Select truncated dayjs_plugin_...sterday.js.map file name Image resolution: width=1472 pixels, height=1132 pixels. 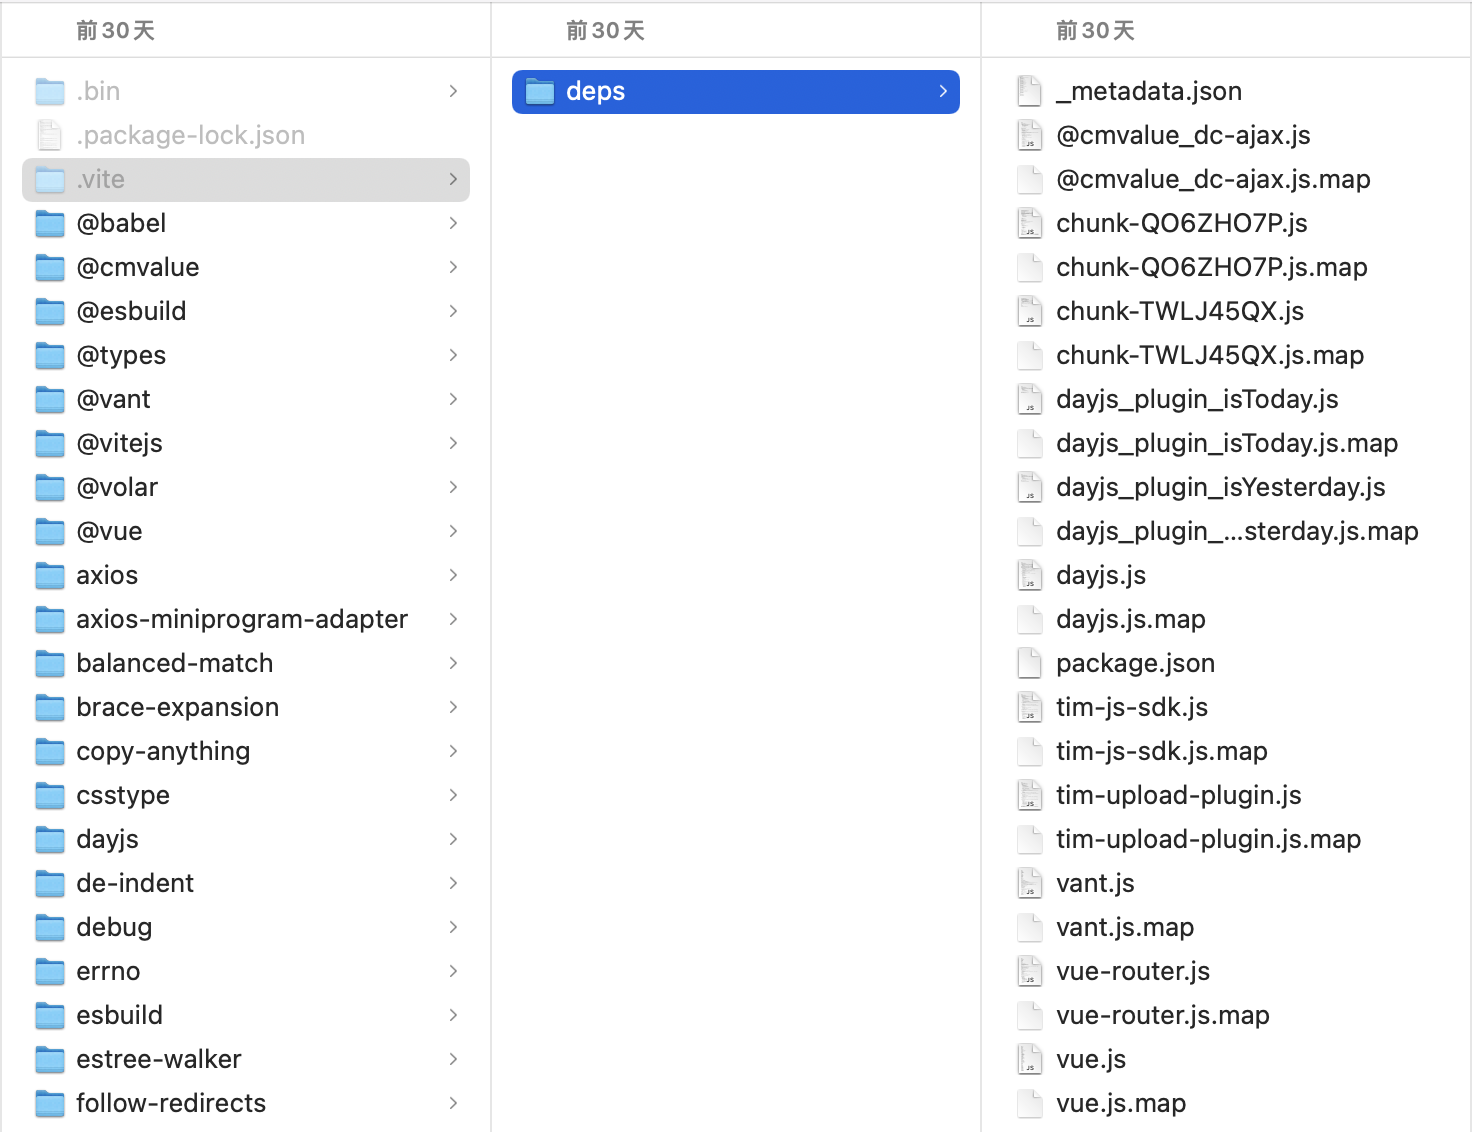click(1237, 532)
